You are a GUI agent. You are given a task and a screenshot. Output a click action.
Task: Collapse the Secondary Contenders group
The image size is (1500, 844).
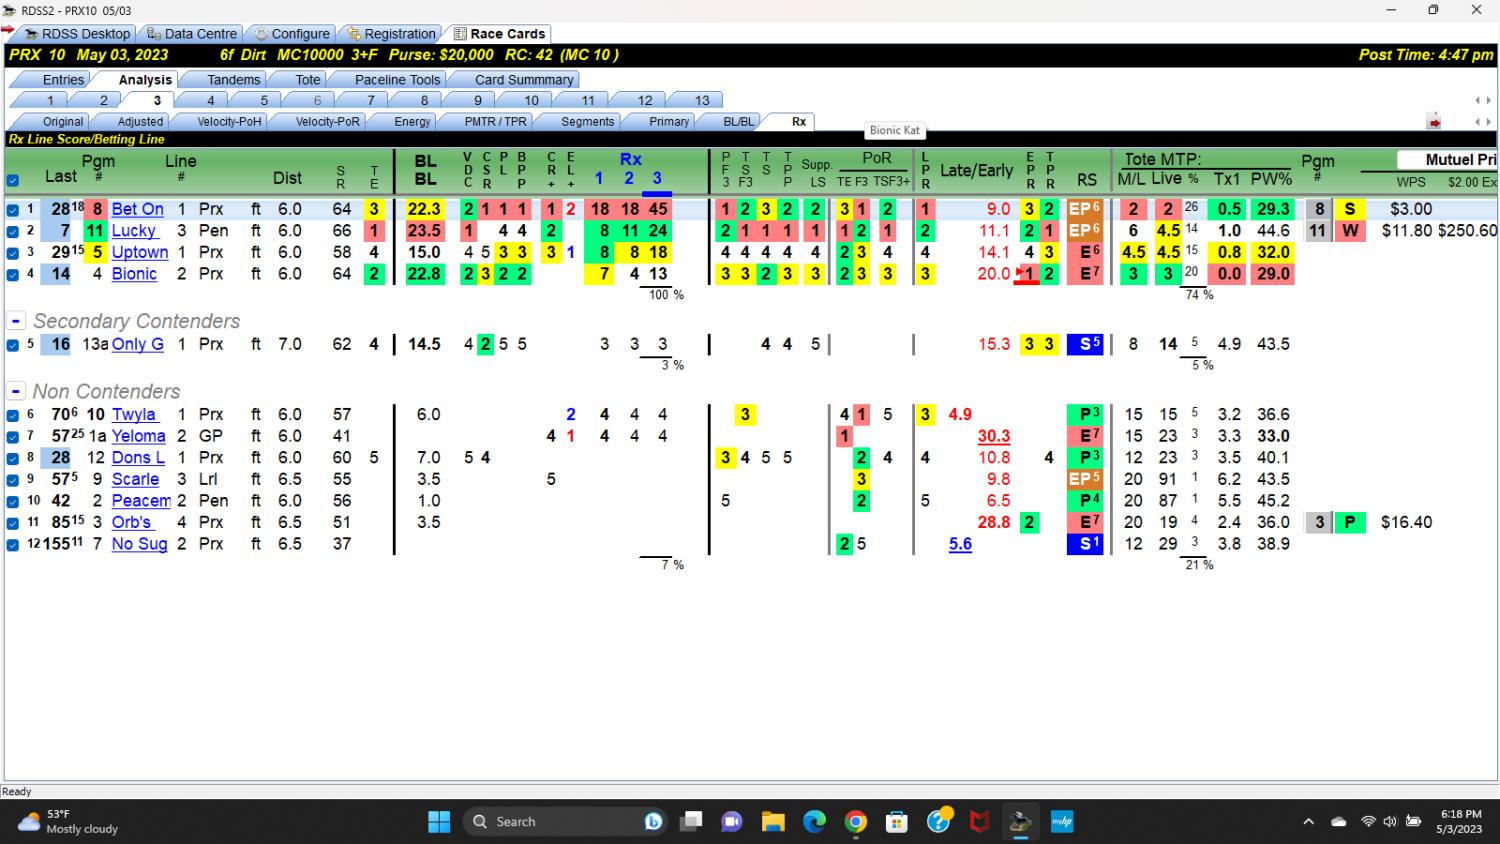click(16, 321)
